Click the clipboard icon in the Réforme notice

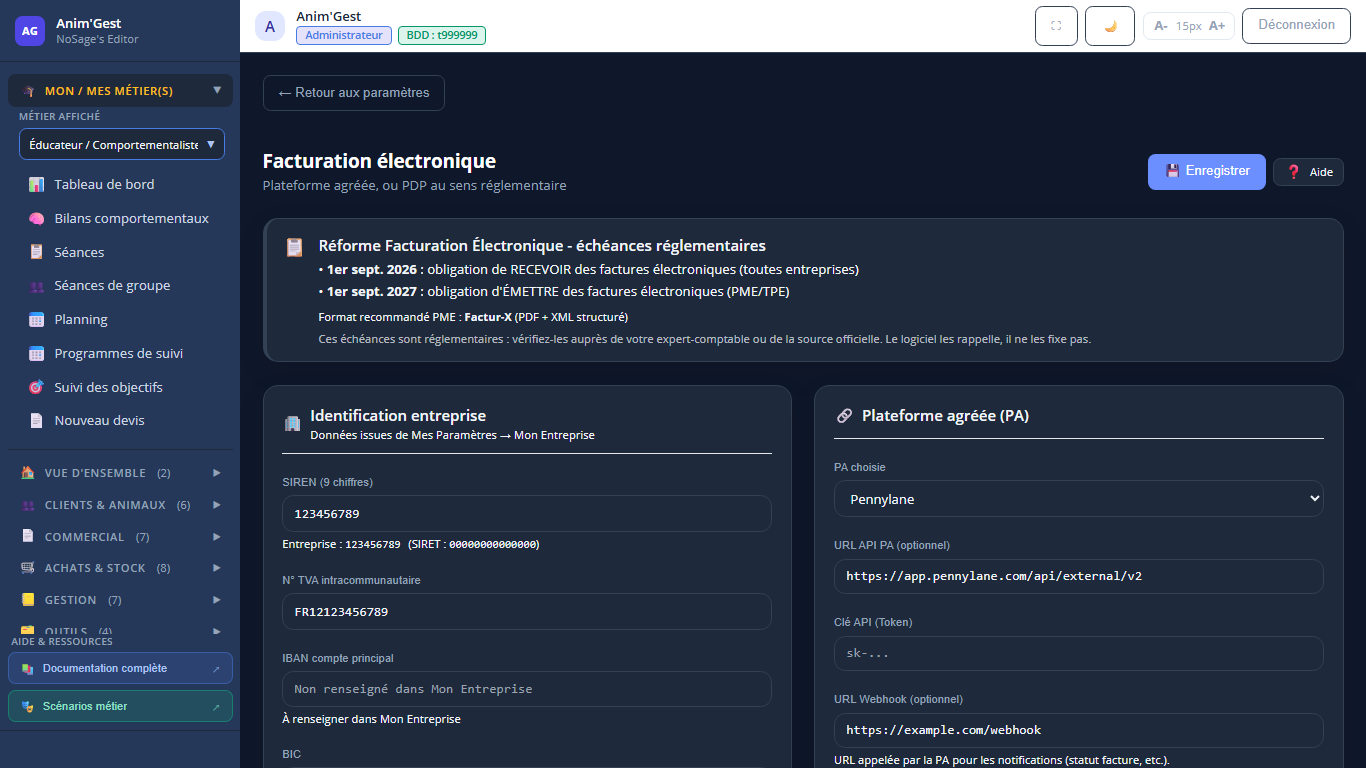[294, 247]
